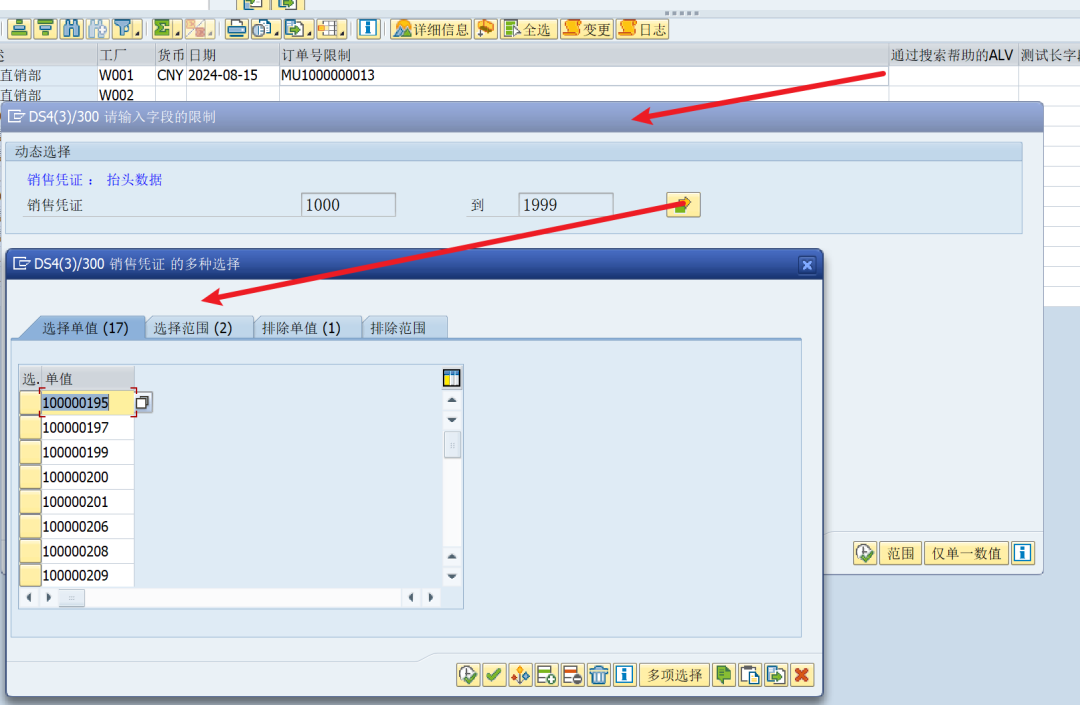Click the greyed-out Subtotals icon
Viewport: 1080px width, 705px height.
[200, 29]
